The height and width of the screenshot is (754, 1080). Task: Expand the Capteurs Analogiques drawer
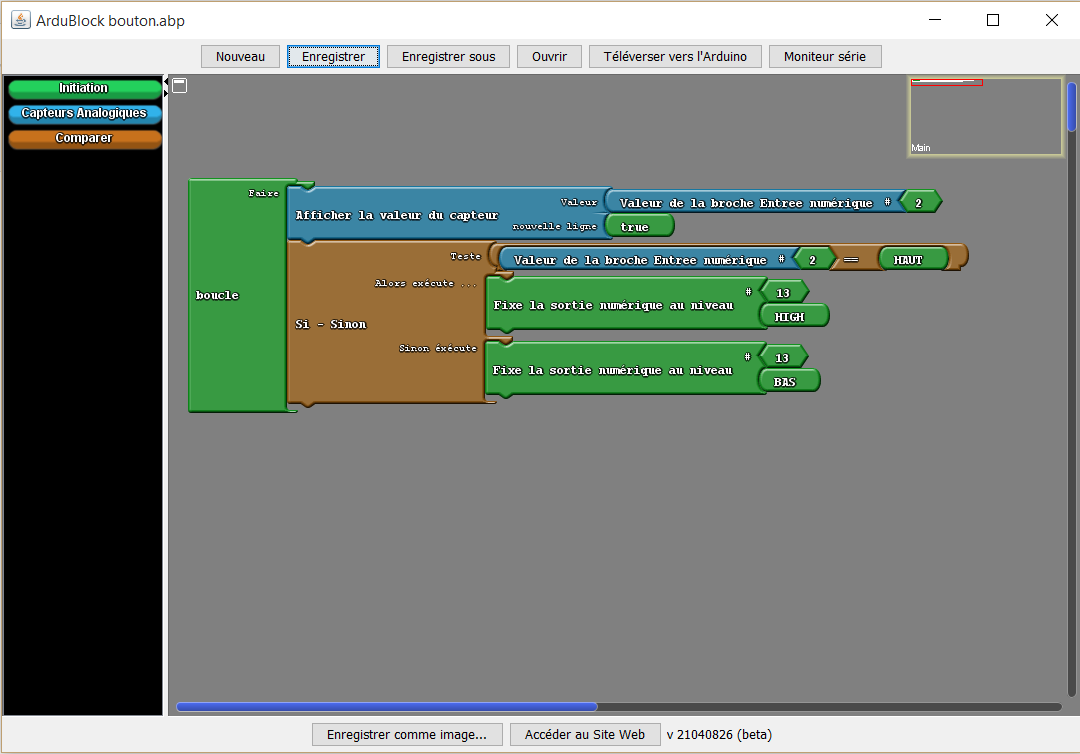(84, 114)
